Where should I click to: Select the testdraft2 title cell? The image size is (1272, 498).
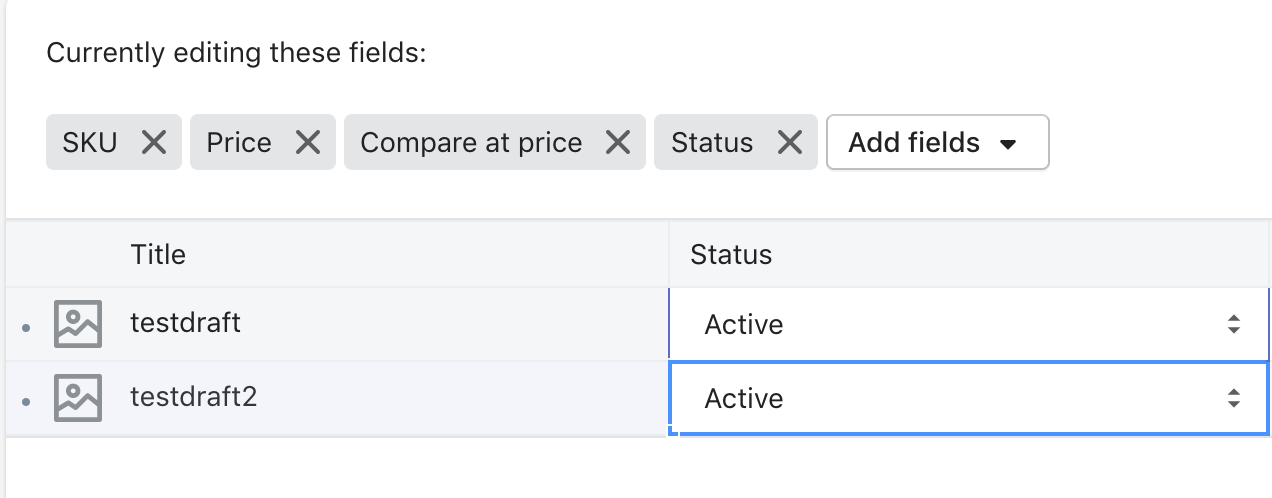[194, 397]
